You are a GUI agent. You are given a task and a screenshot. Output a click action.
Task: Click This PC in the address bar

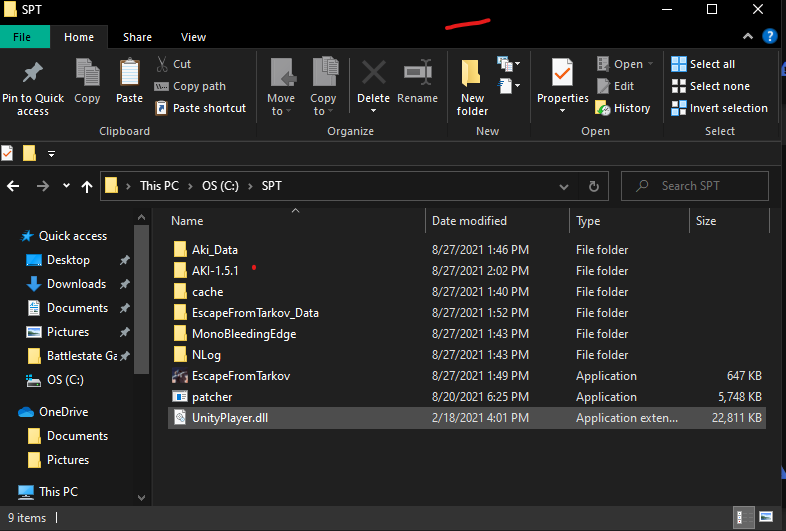pos(159,186)
